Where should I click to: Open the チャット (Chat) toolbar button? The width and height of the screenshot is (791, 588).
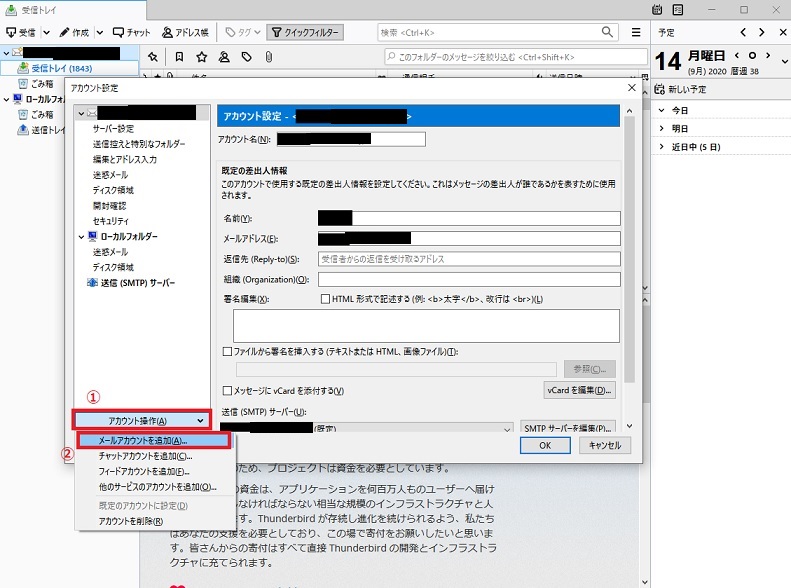tap(132, 33)
